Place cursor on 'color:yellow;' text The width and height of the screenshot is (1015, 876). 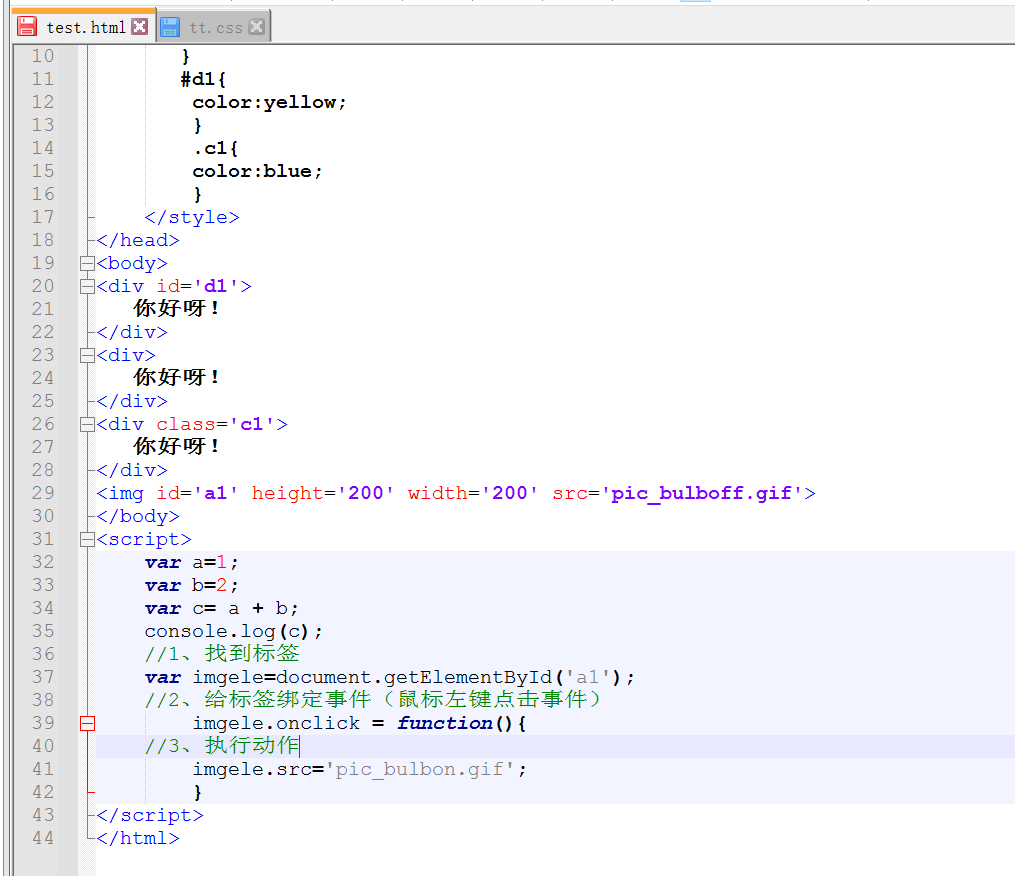click(269, 102)
